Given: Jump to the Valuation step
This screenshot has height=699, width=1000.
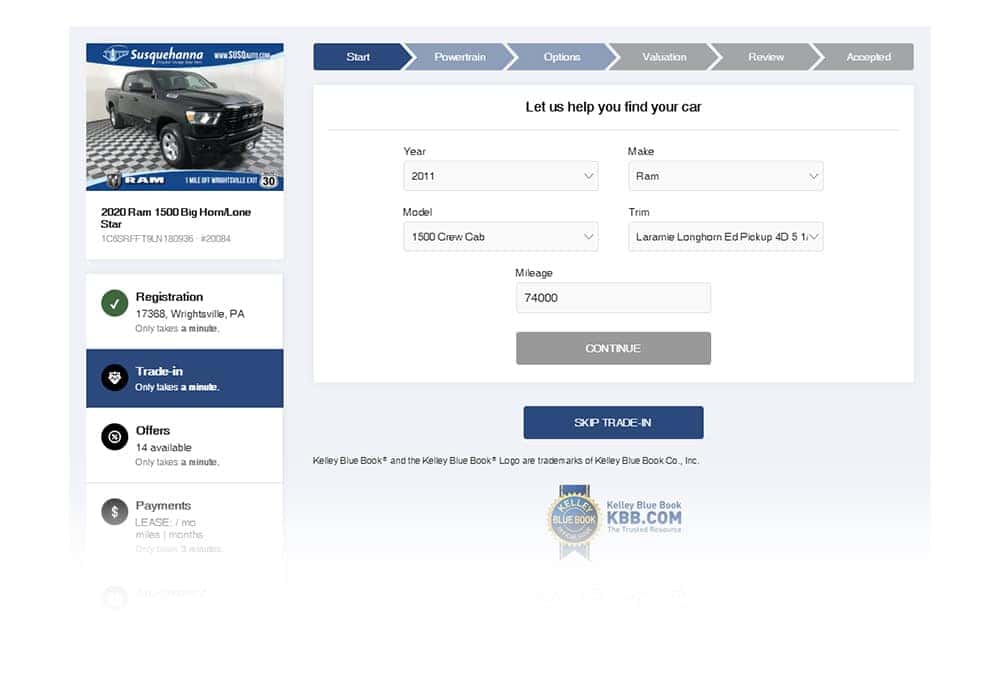Looking at the screenshot, I should tap(664, 57).
